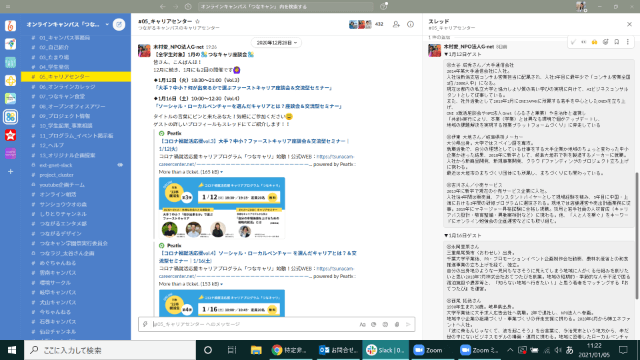Add the eyes reaction in thread toolbar
This screenshot has width=640, height=360.
pyautogui.click(x=584, y=42)
